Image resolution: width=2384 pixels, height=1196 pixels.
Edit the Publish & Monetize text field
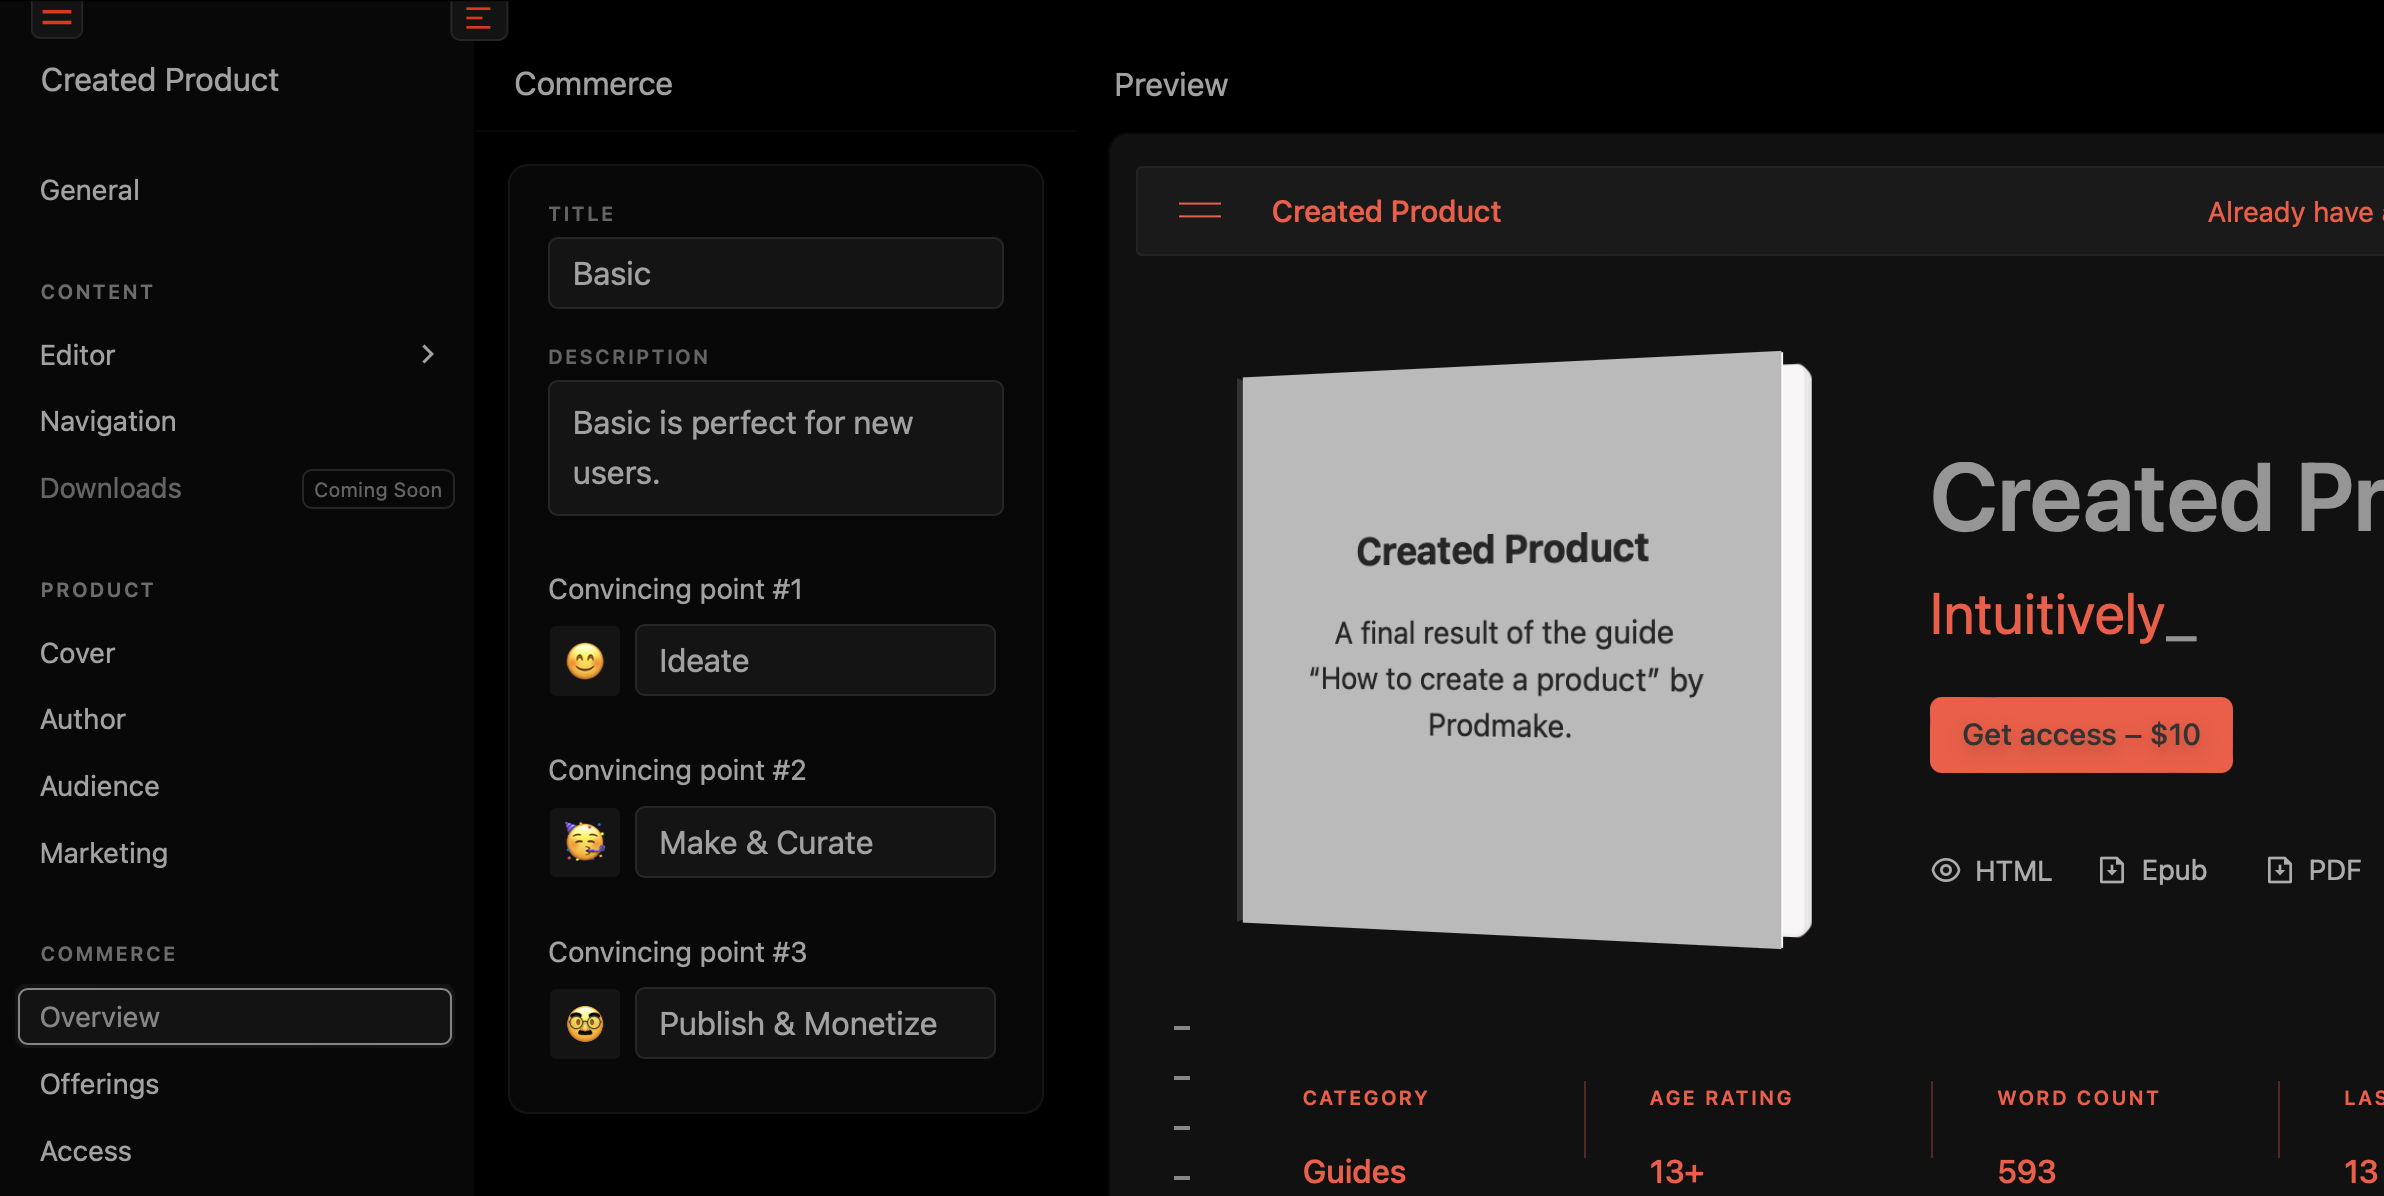(814, 1024)
